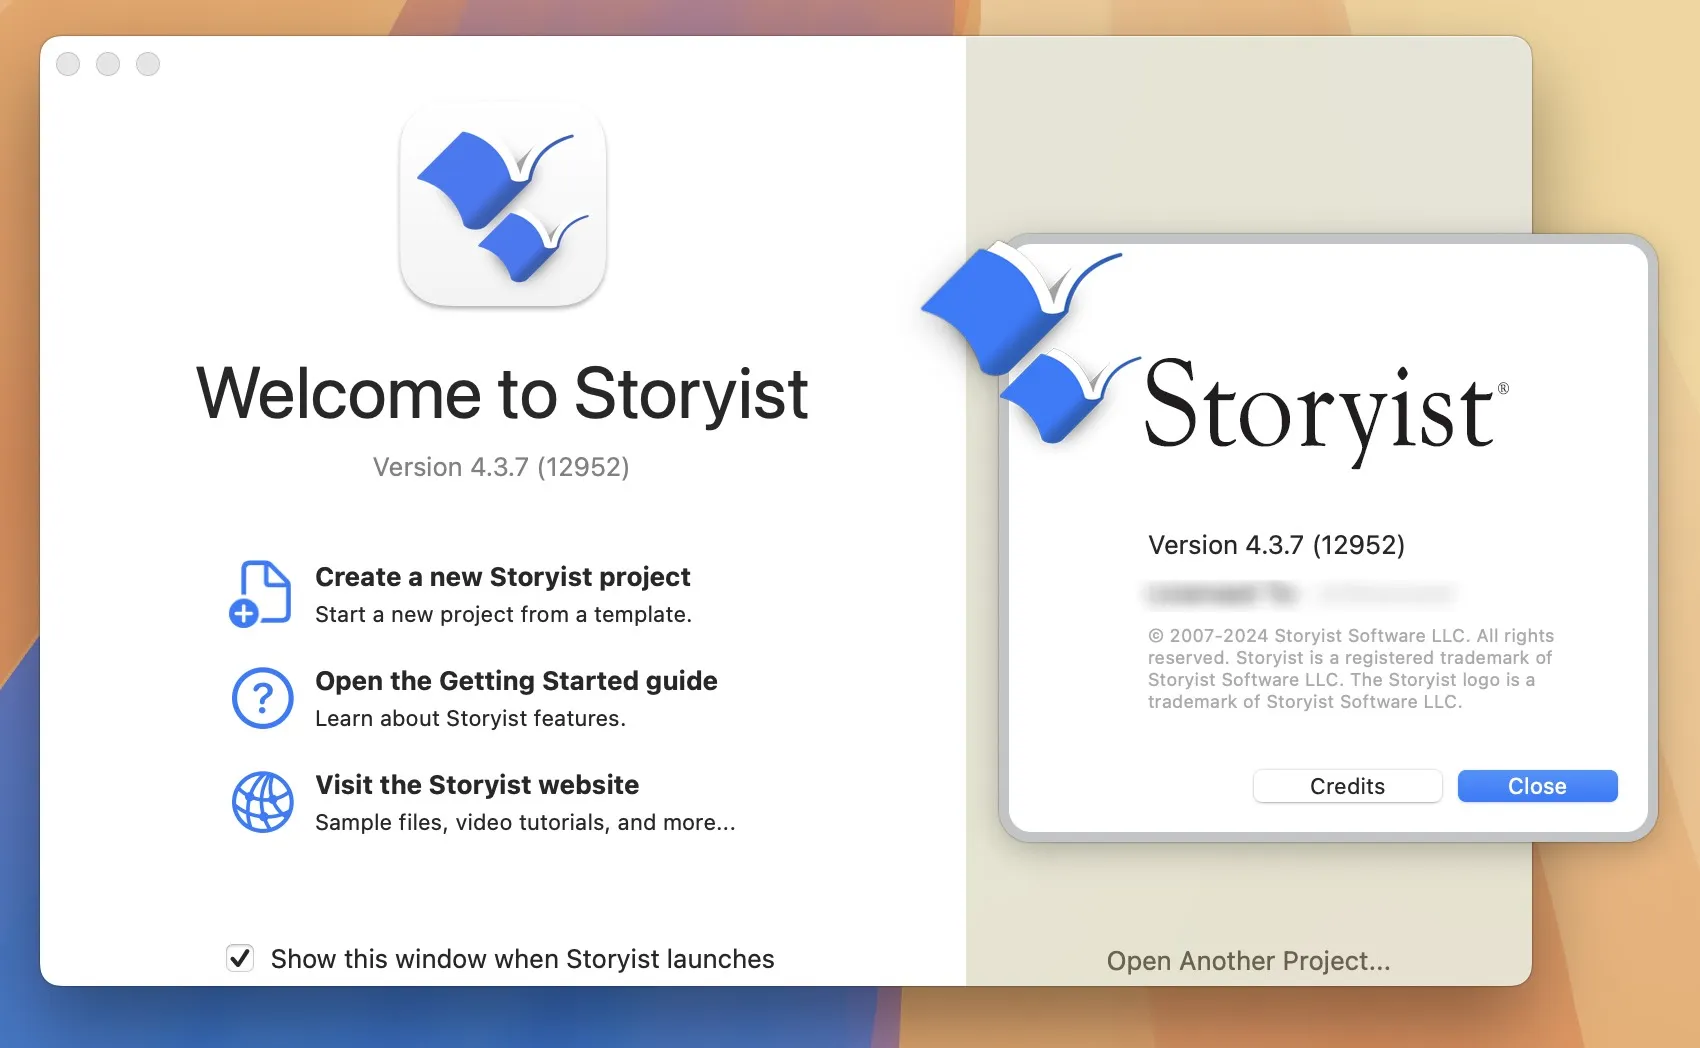
Task: Visit the Storyist website link
Action: pos(477,785)
